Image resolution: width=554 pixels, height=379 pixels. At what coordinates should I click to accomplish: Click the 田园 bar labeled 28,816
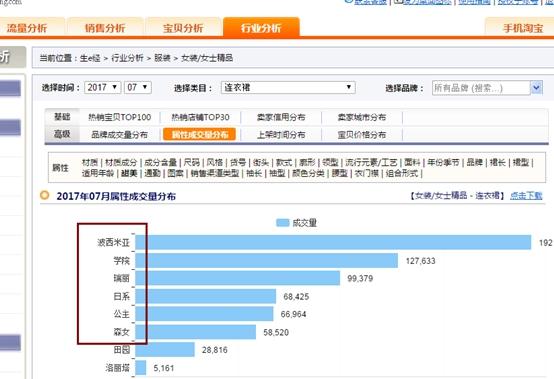pyautogui.click(x=165, y=349)
